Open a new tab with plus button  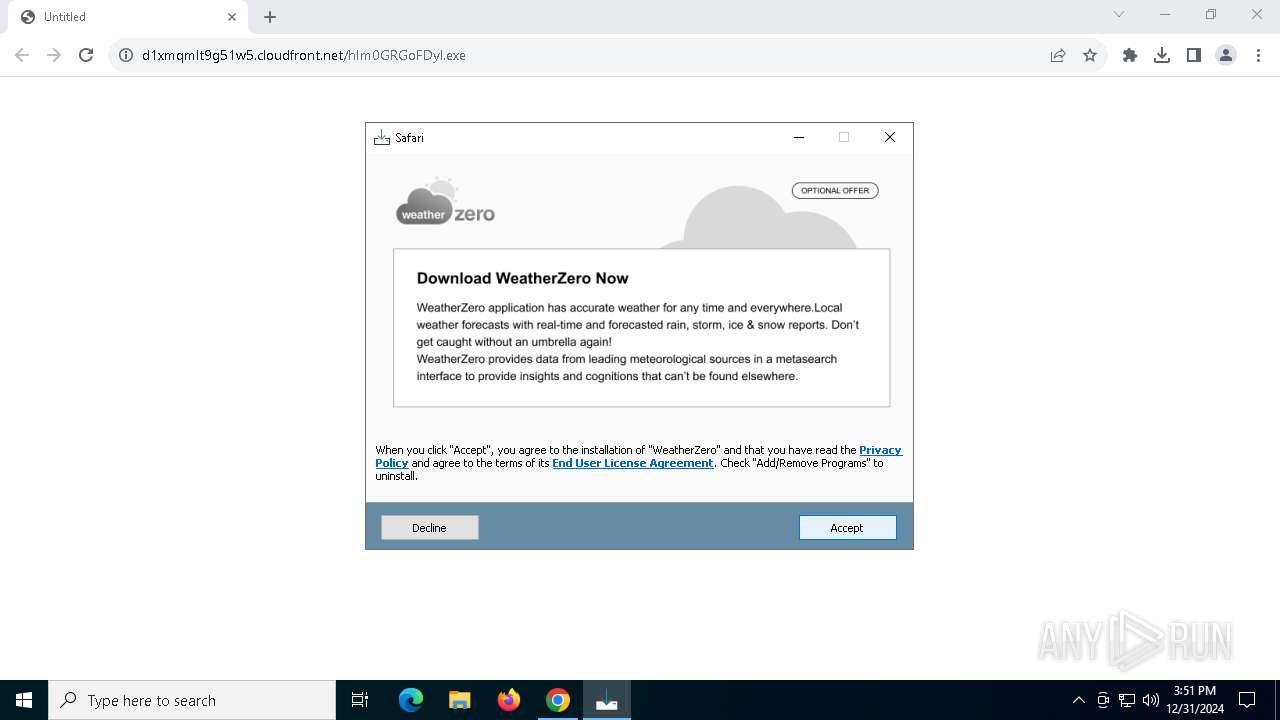[x=270, y=17]
